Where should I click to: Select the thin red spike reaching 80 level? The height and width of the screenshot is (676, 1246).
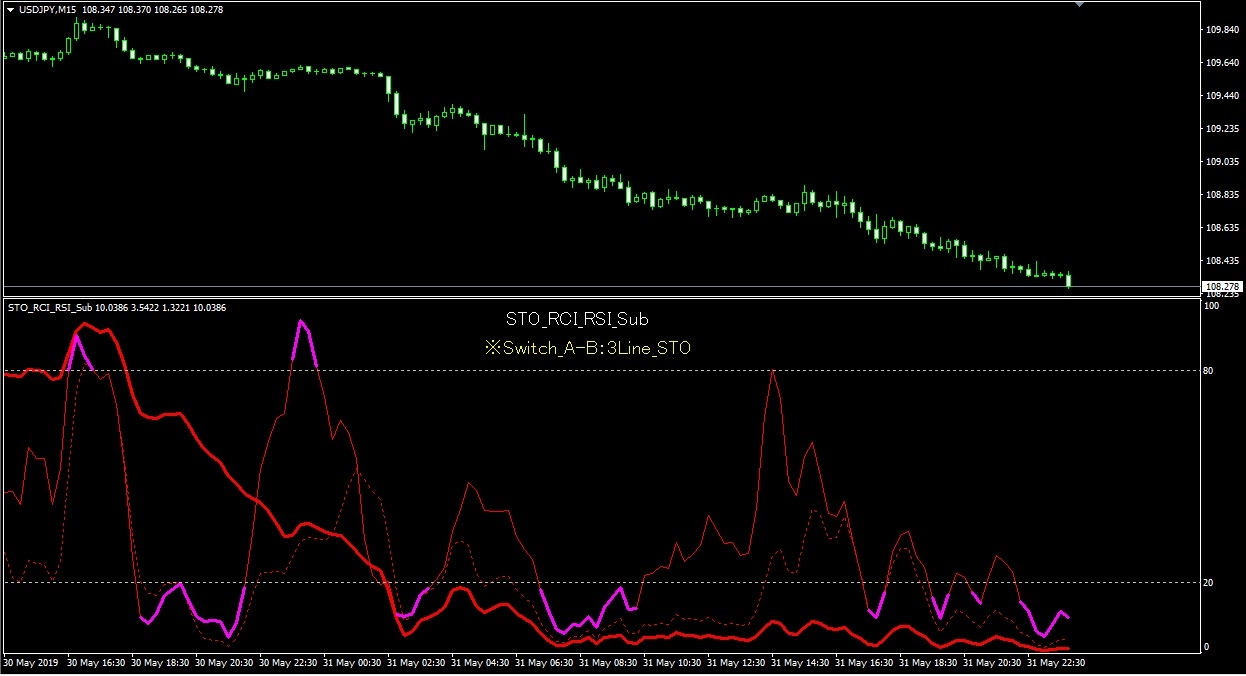click(773, 420)
